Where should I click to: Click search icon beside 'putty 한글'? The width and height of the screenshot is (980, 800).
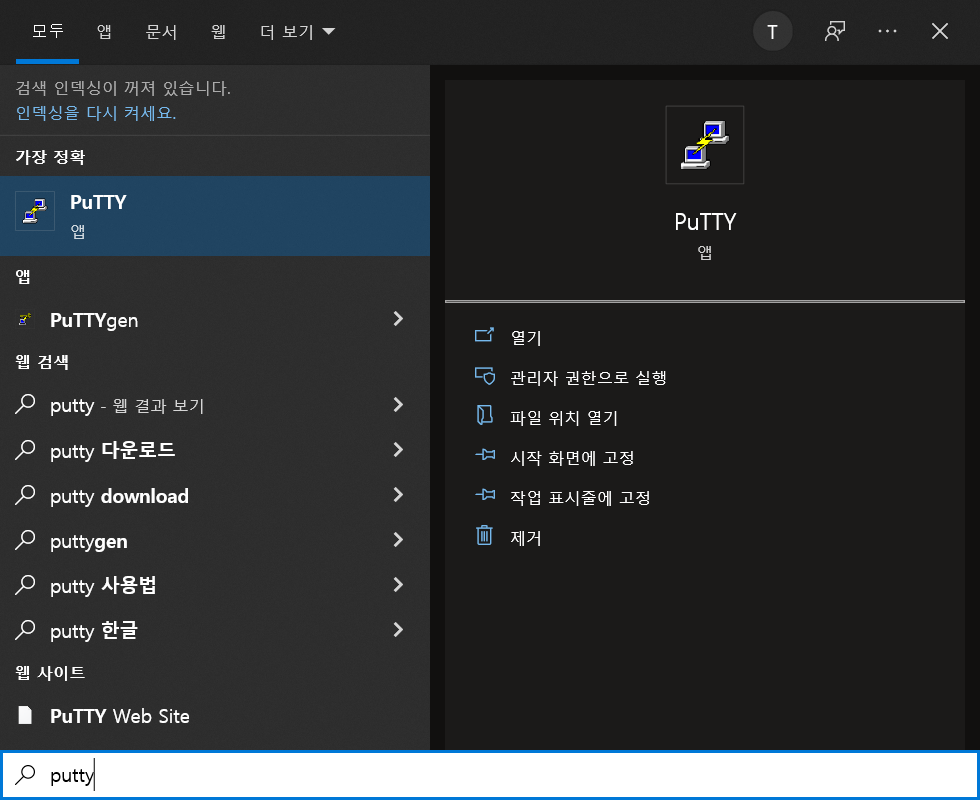25,629
